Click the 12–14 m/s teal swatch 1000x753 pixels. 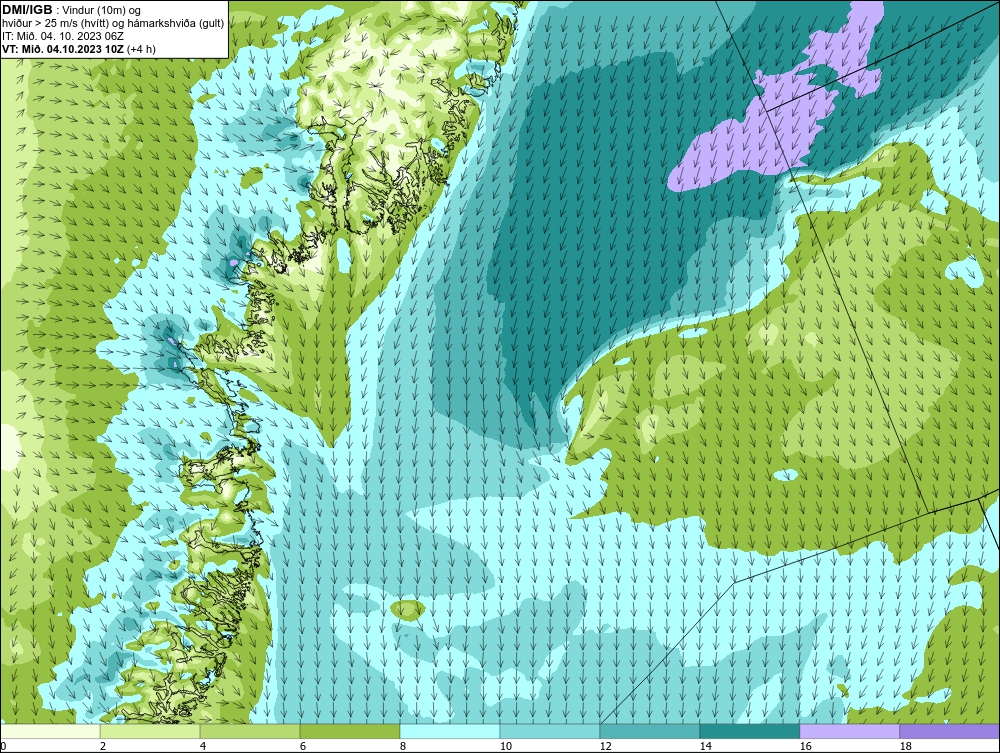coord(649,731)
